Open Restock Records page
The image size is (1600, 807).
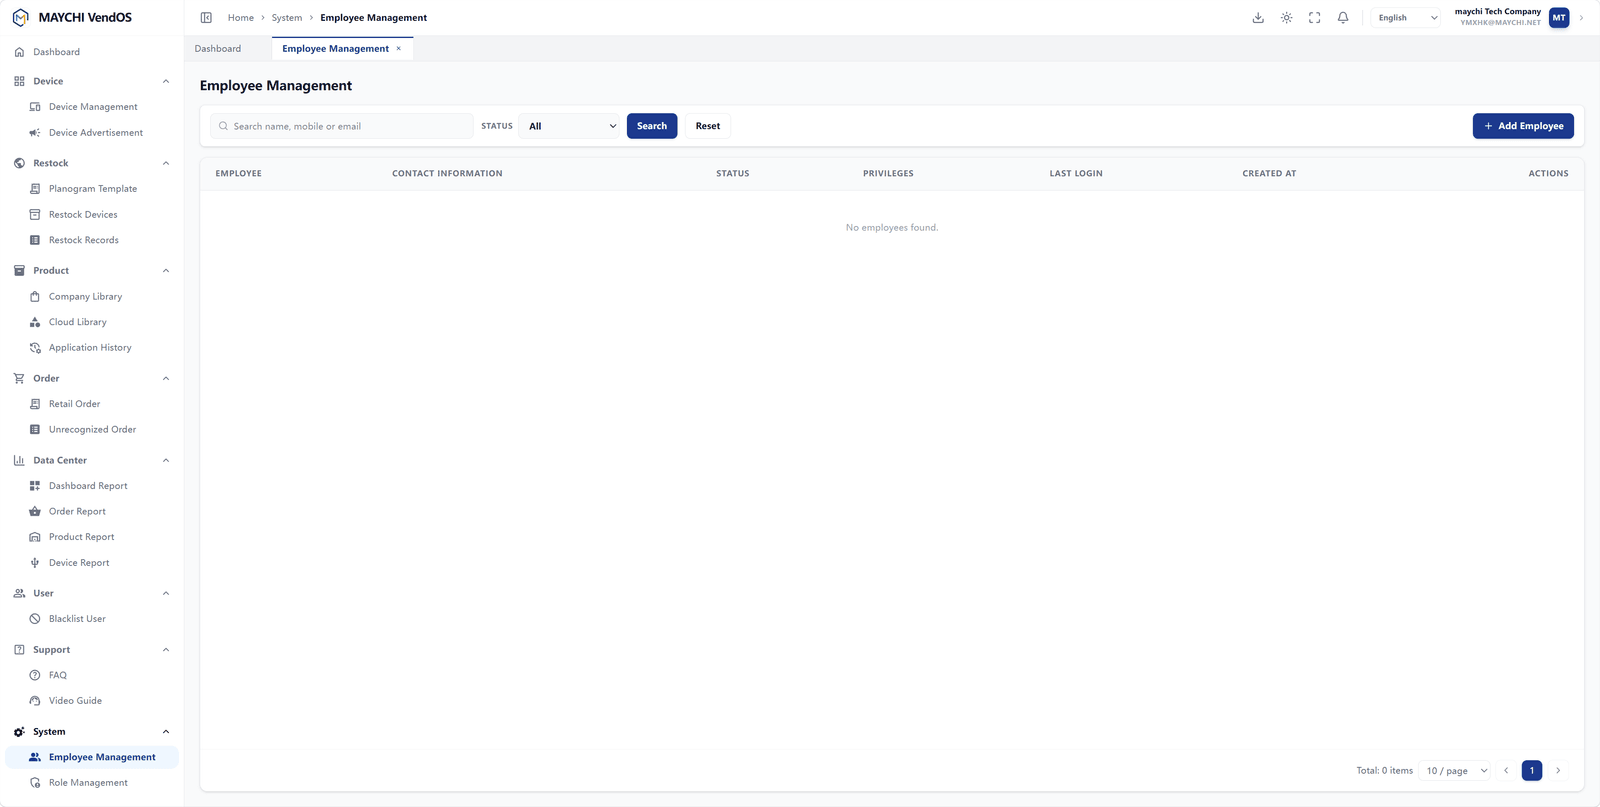92,240
